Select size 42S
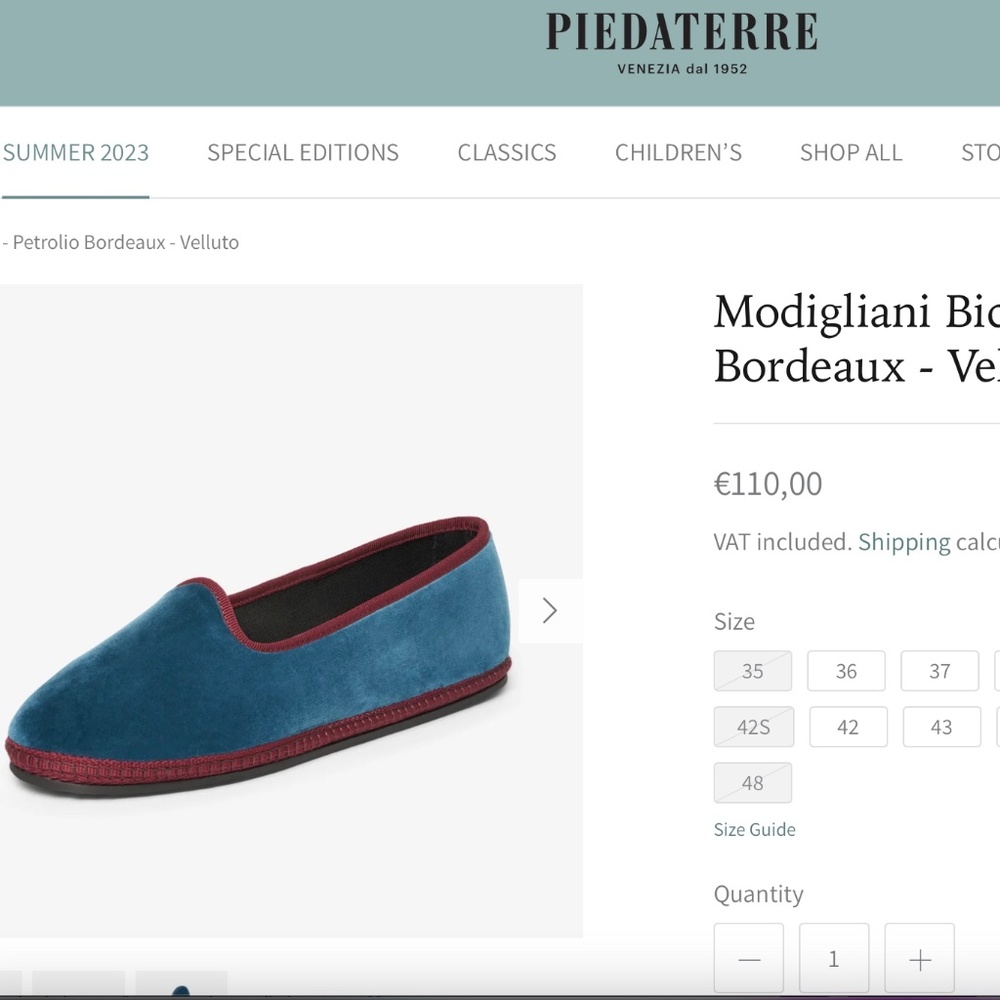 point(753,727)
